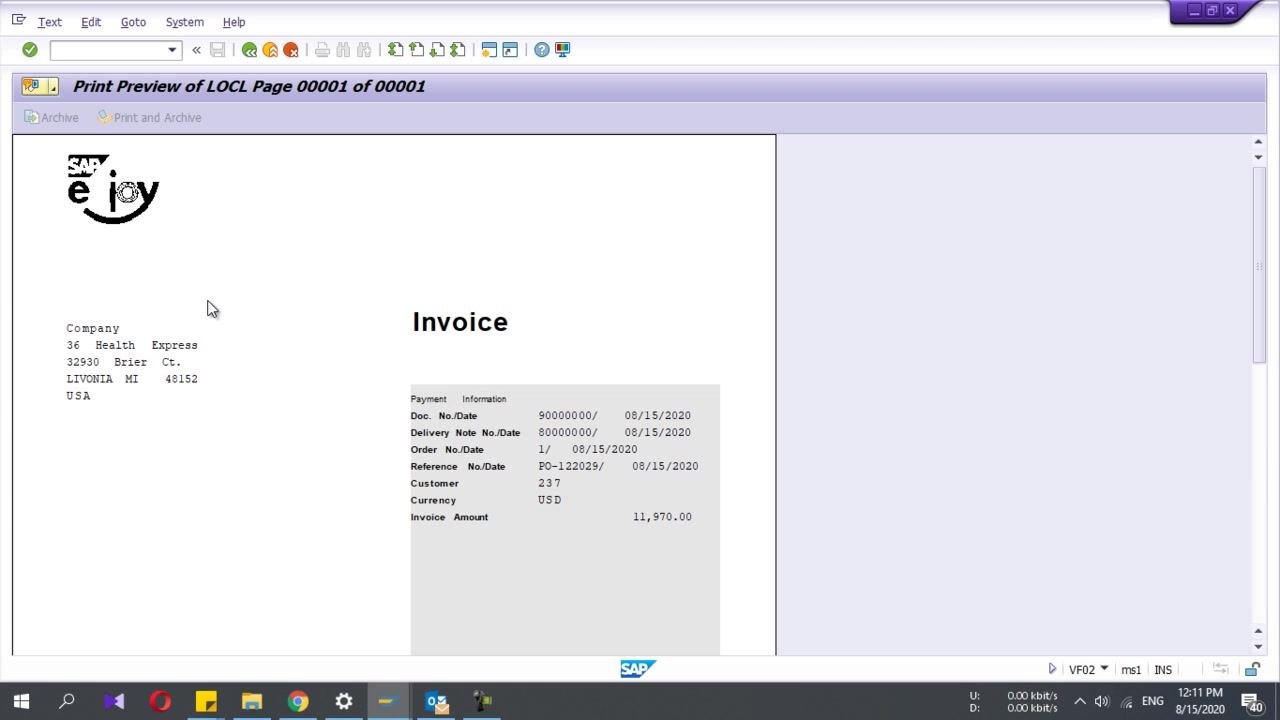
Task: Click the invoice amount 11,970.00
Action: (662, 517)
